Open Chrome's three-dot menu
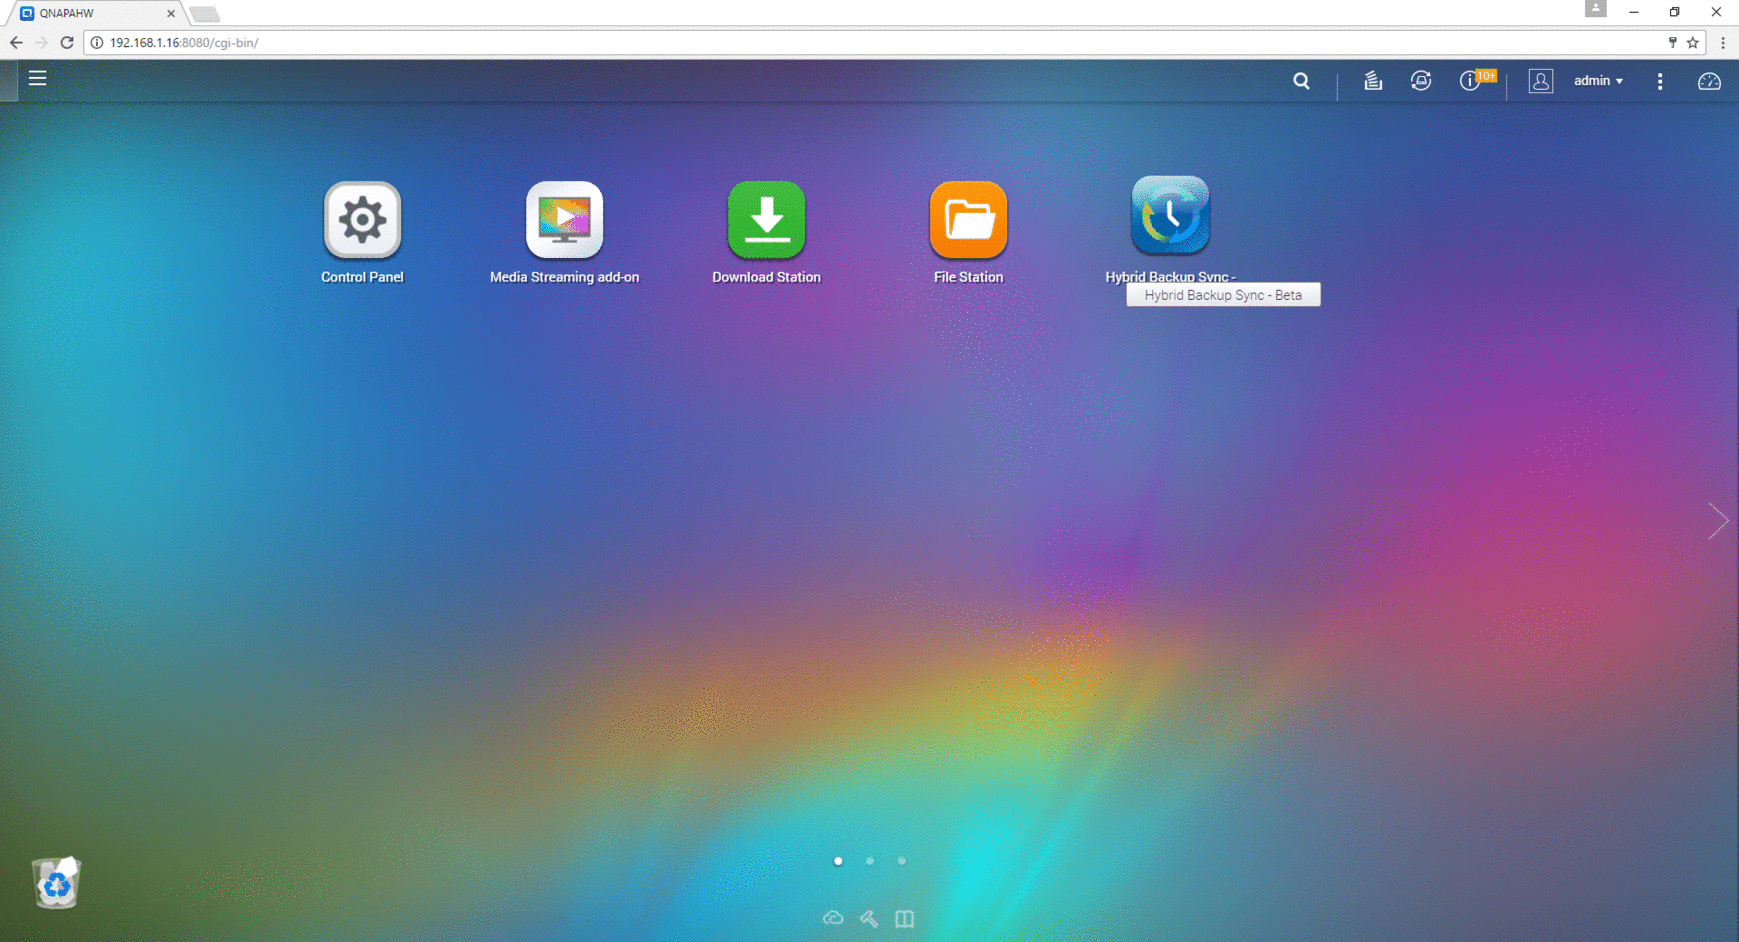Screen dimensions: 1739x942 click(1723, 42)
